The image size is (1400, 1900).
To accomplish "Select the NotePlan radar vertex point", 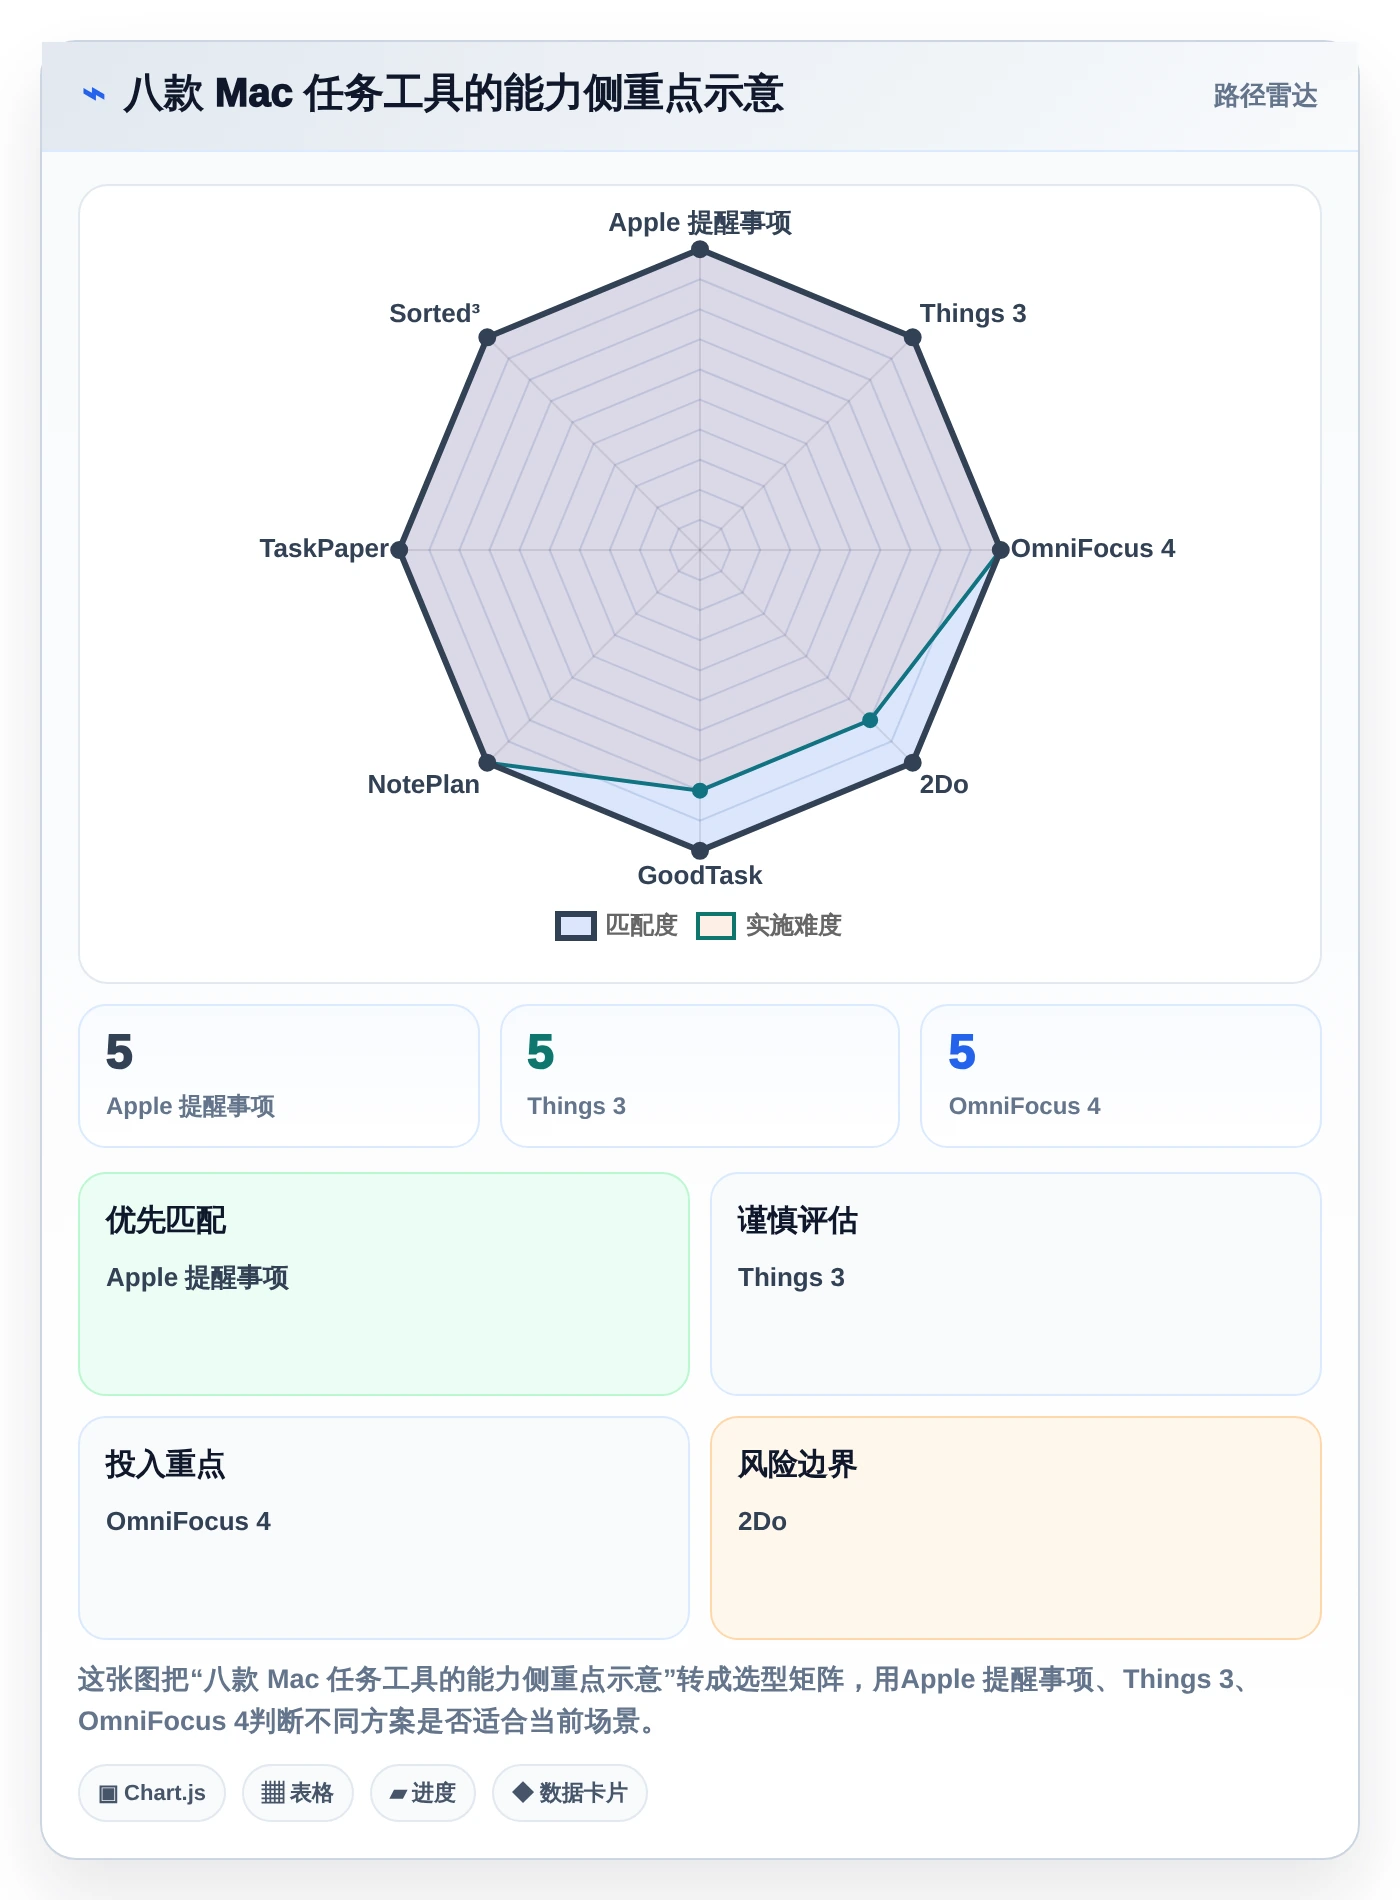I will click(487, 763).
